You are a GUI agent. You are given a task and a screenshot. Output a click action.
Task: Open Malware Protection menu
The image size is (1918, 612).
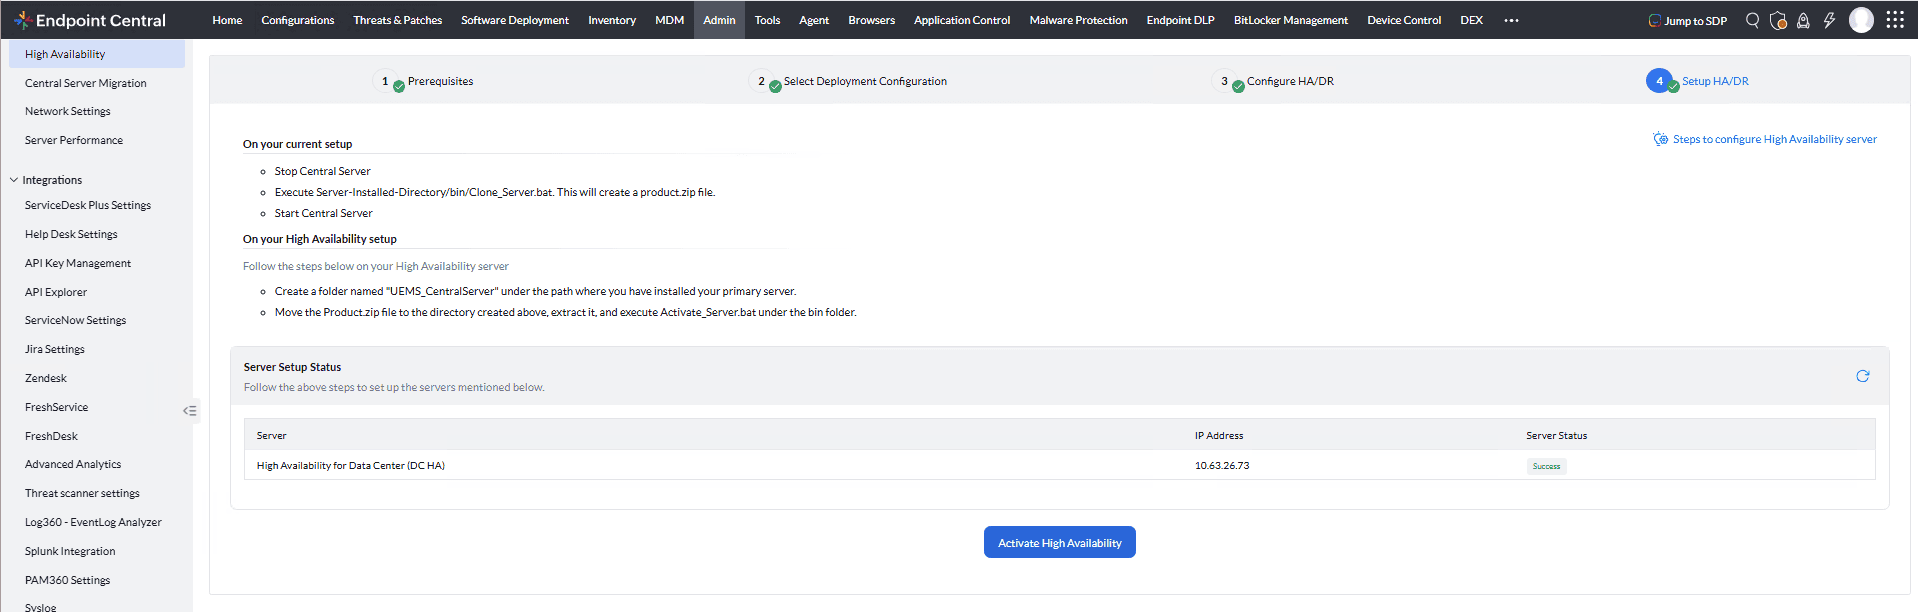(x=1078, y=20)
